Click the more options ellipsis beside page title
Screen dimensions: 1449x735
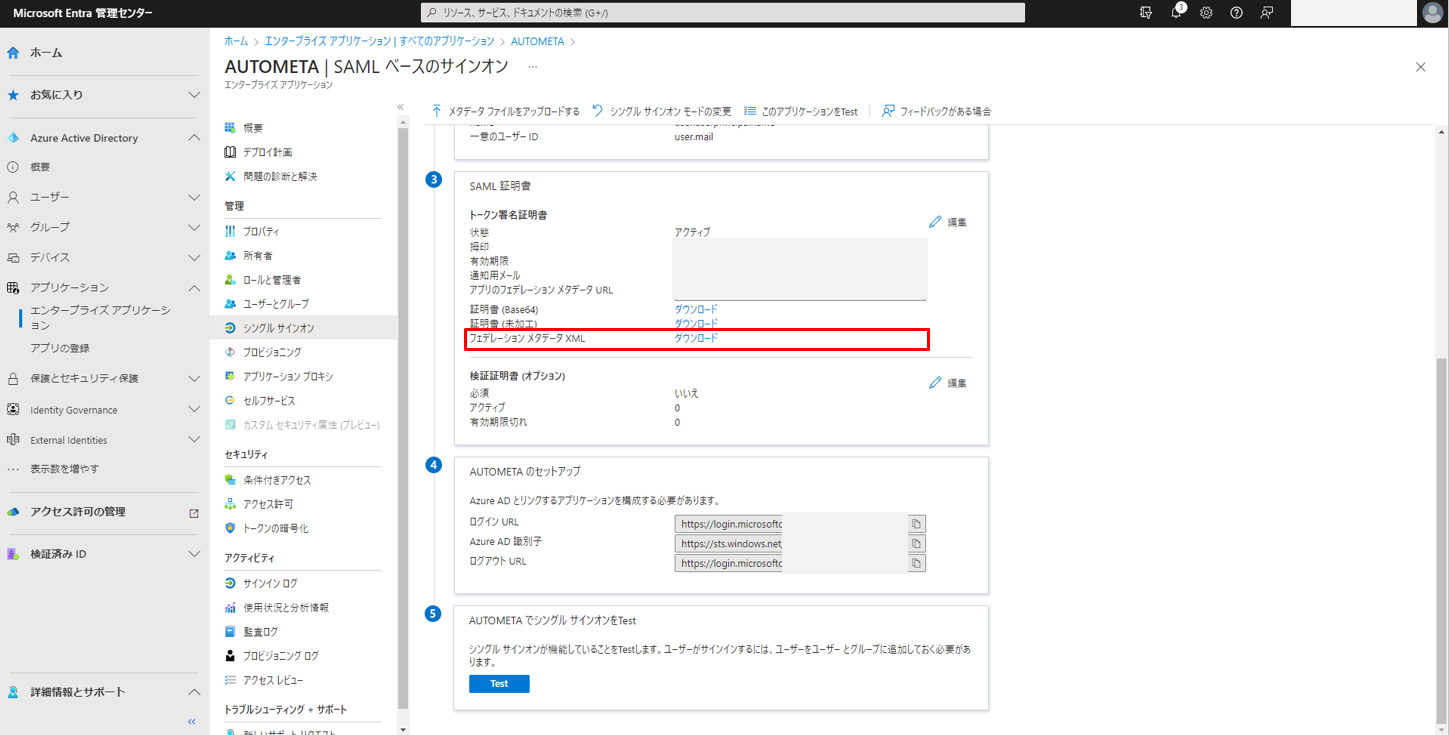(x=533, y=66)
